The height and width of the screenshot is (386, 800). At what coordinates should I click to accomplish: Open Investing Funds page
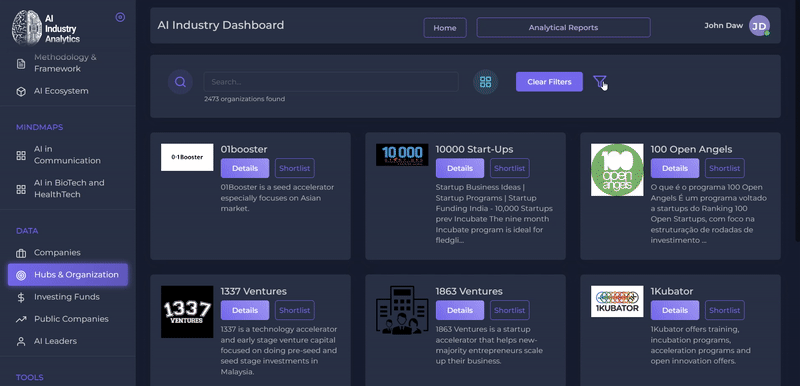pos(67,297)
